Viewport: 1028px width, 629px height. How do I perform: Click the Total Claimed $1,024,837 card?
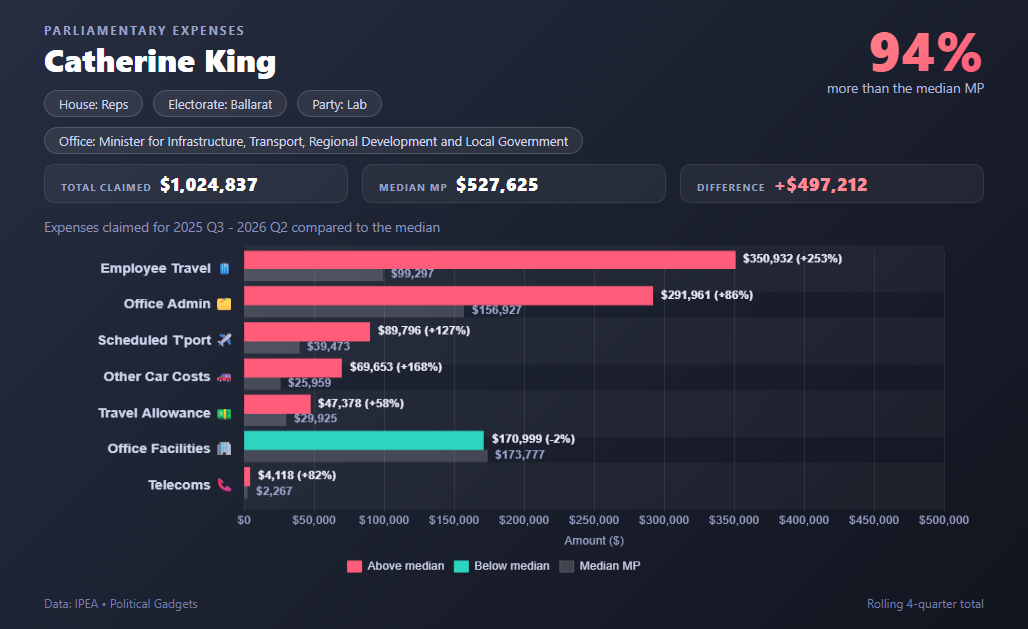(195, 184)
